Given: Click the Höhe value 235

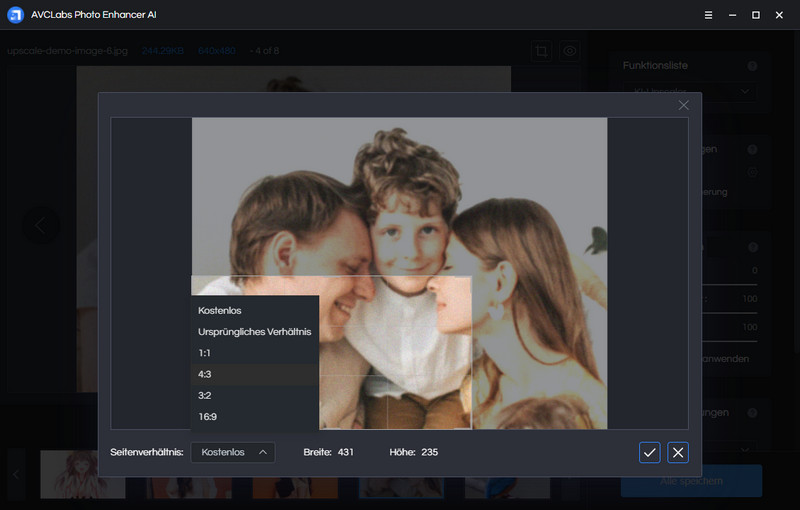Looking at the screenshot, I should (x=430, y=452).
